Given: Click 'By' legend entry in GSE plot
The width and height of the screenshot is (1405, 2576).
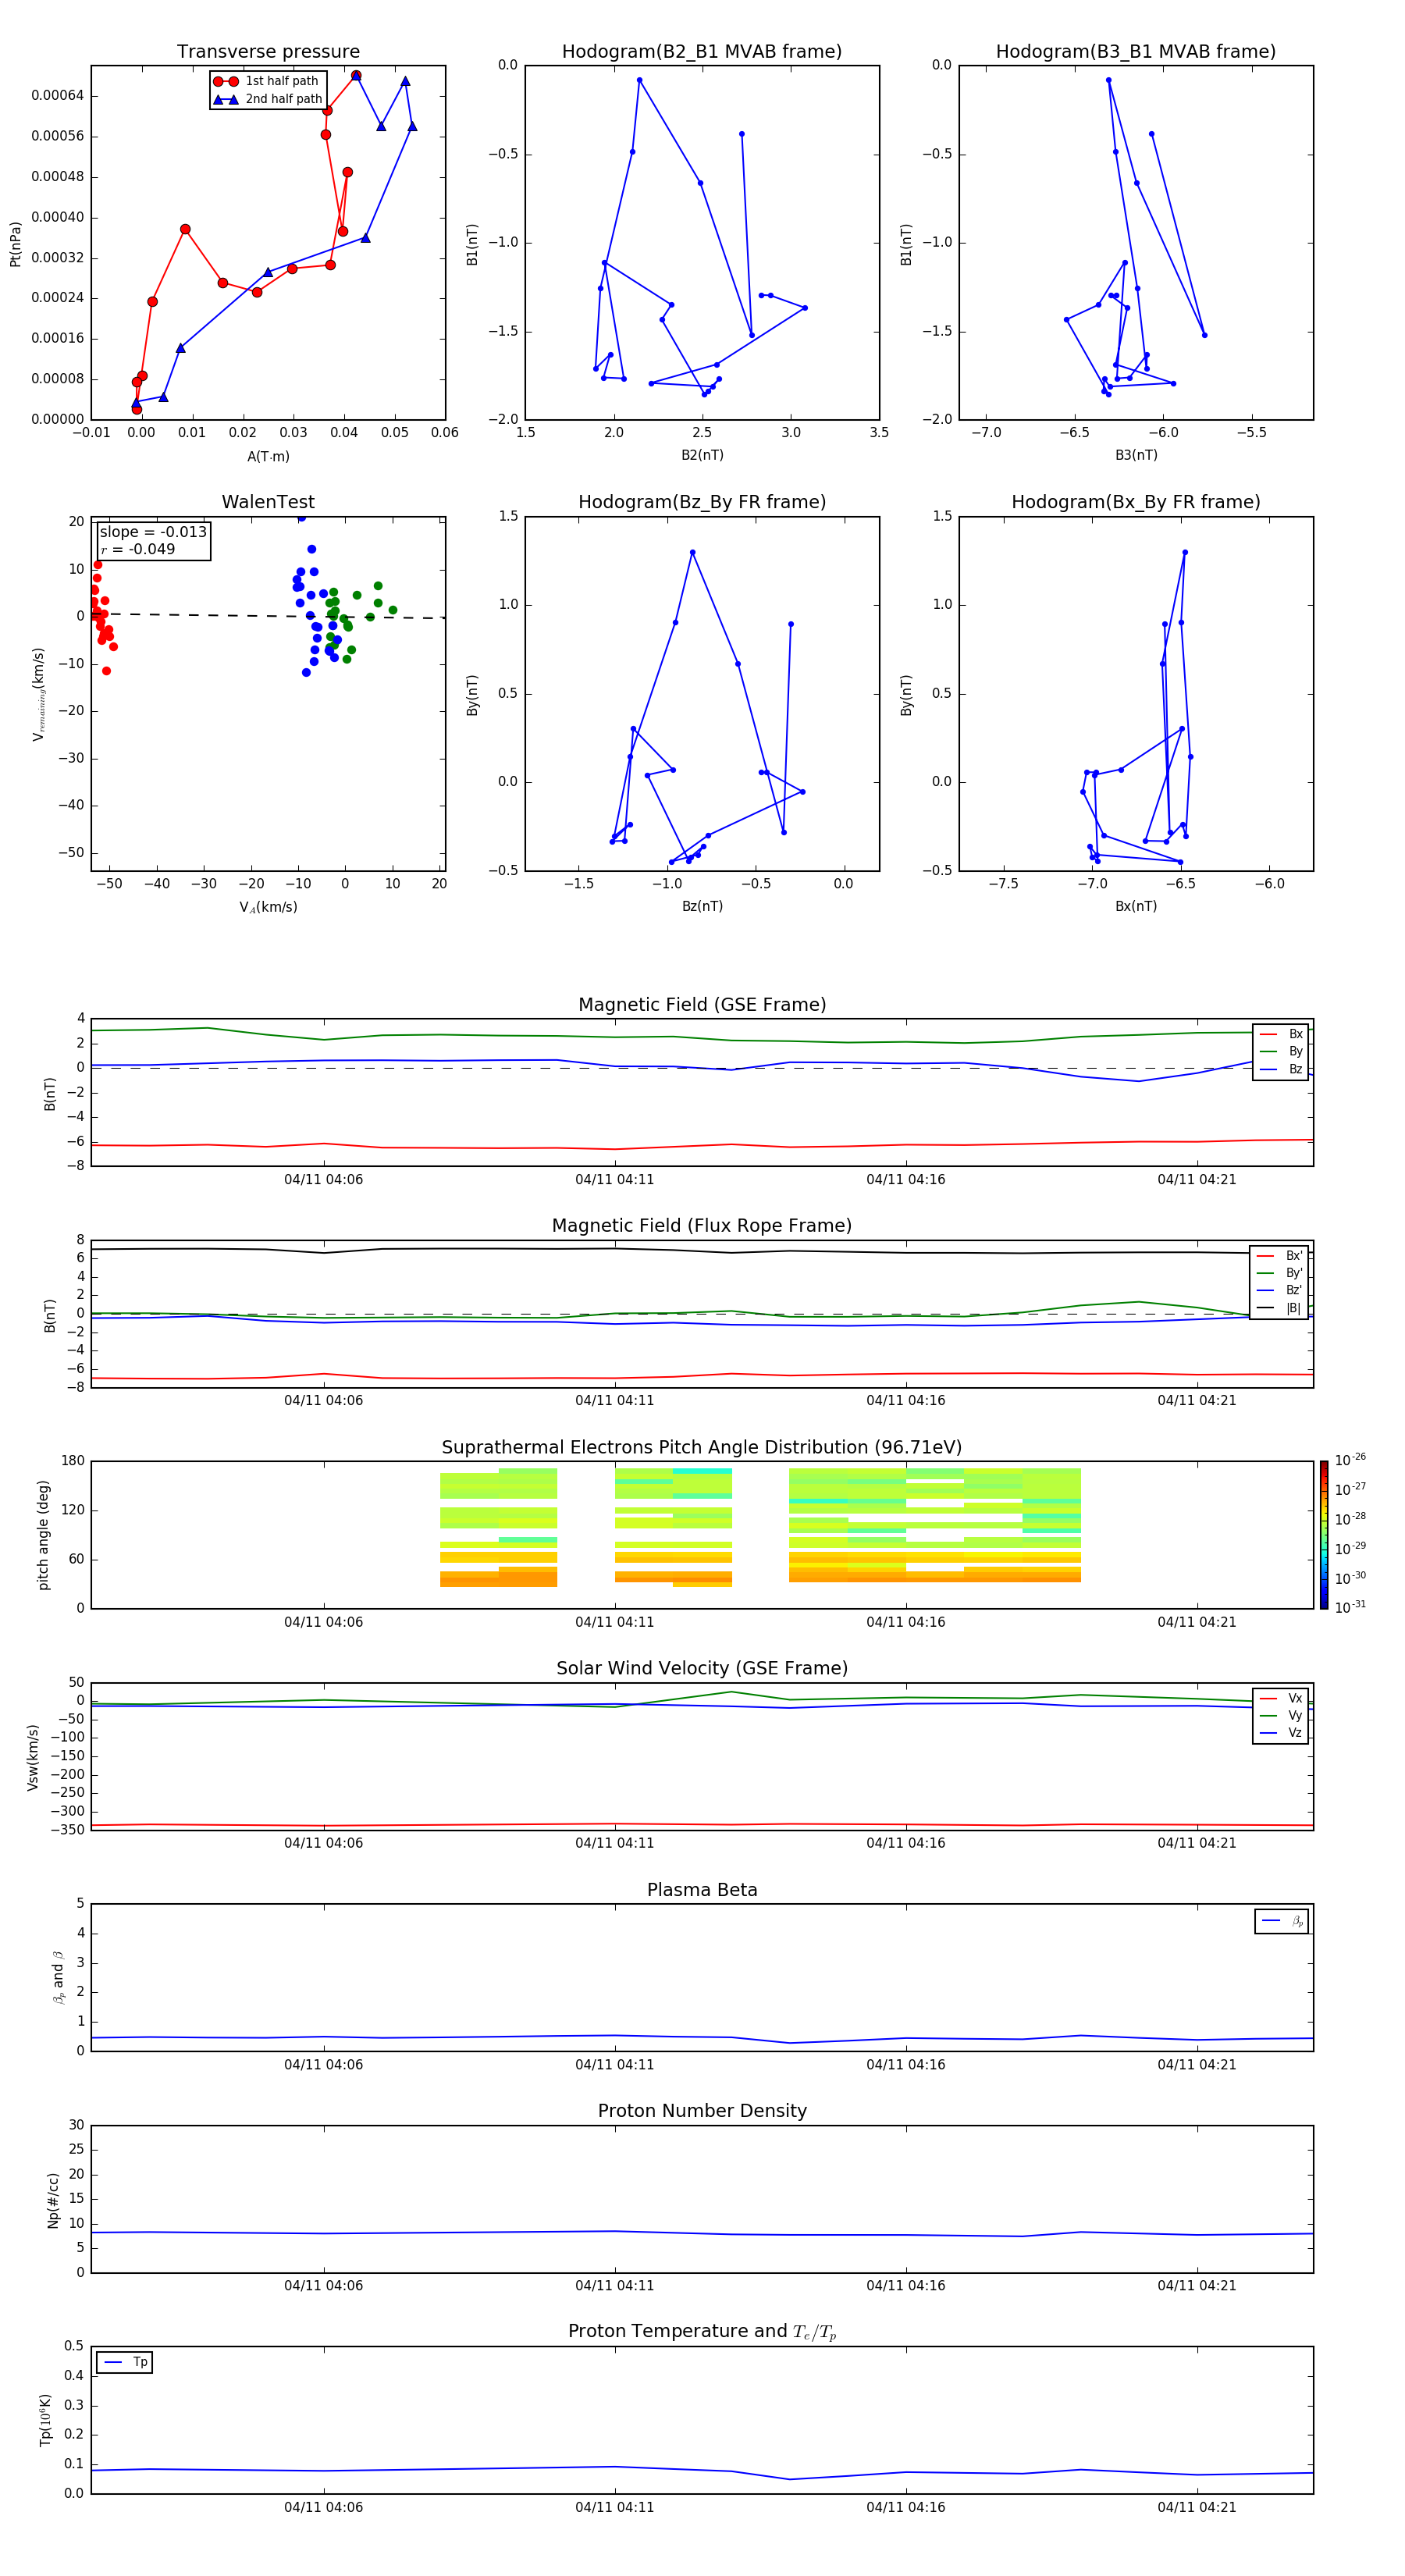Looking at the screenshot, I should click(1281, 1051).
